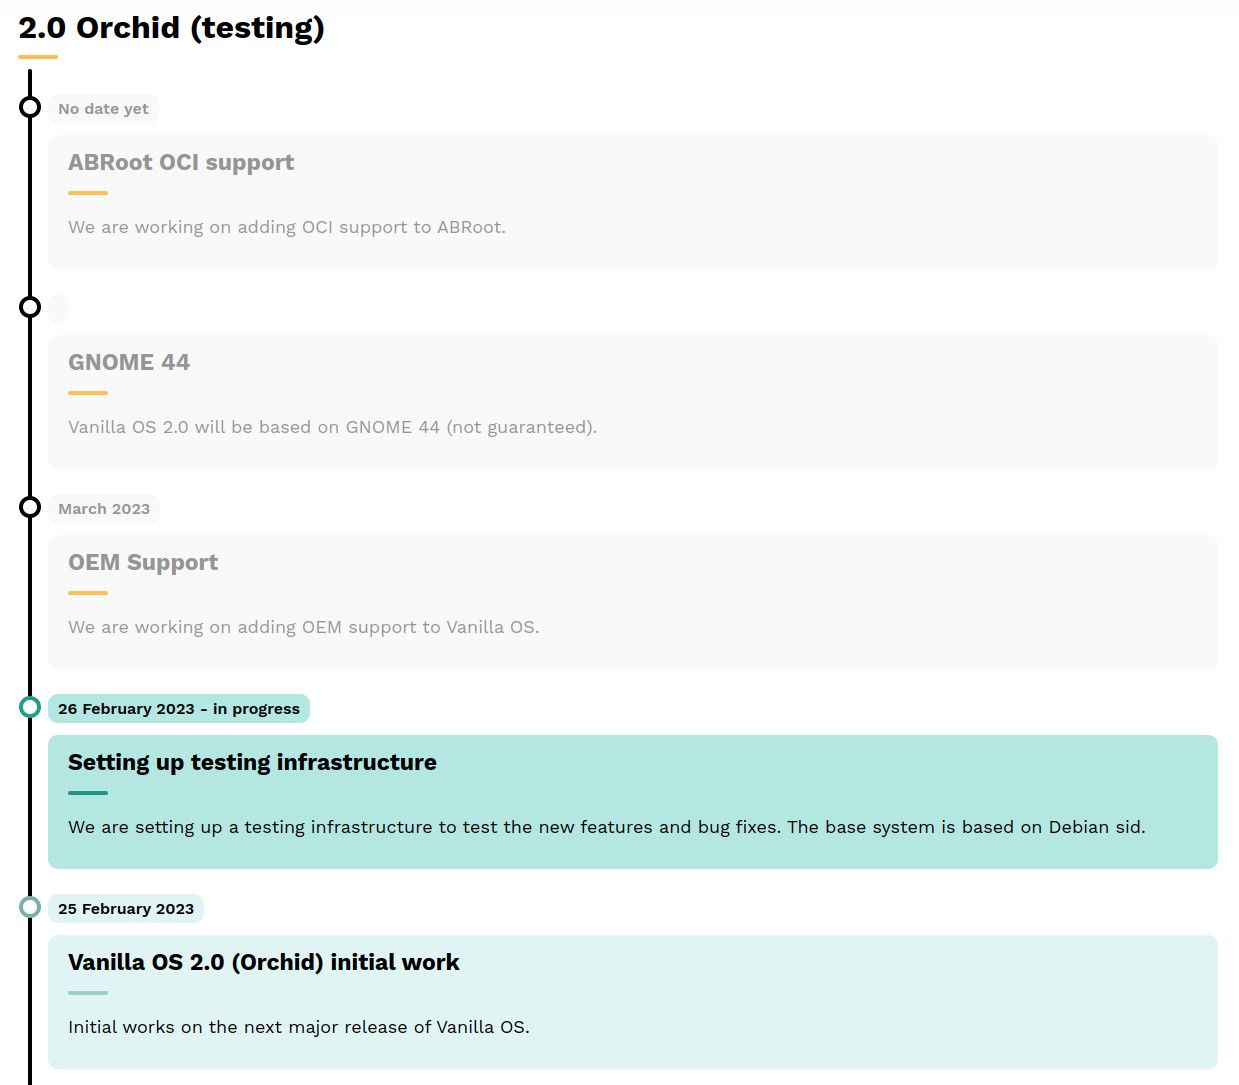Select the '25 February 2023' timeline marker circle

(x=30, y=907)
